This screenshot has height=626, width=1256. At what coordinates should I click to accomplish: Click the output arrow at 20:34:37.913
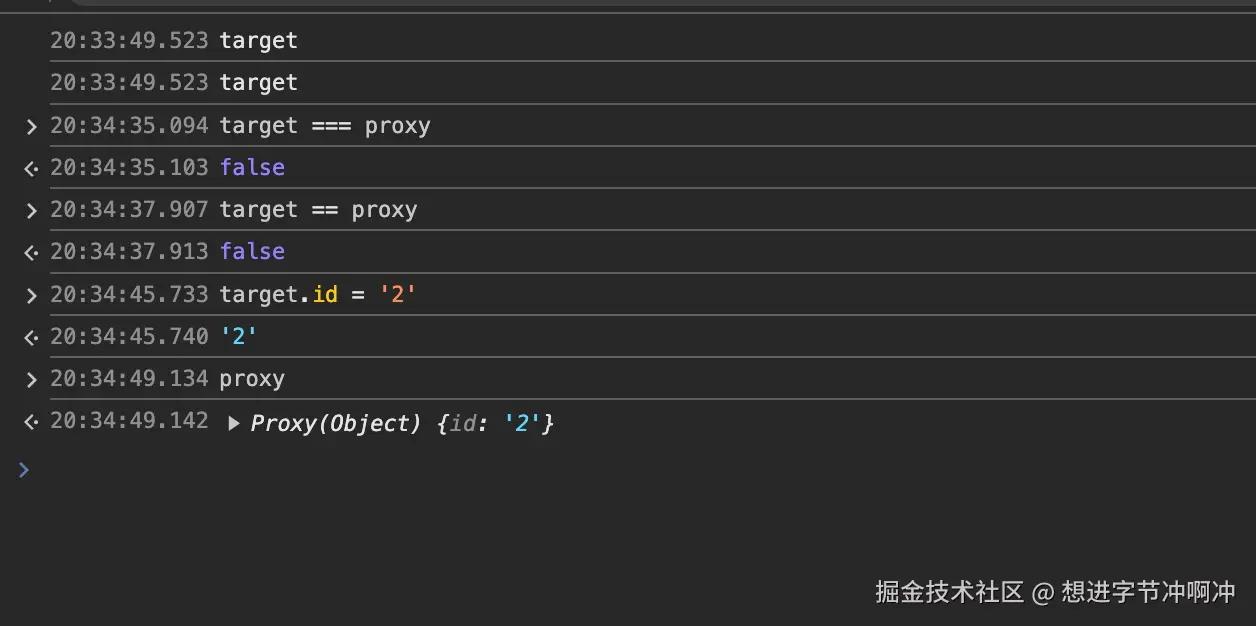click(31, 252)
